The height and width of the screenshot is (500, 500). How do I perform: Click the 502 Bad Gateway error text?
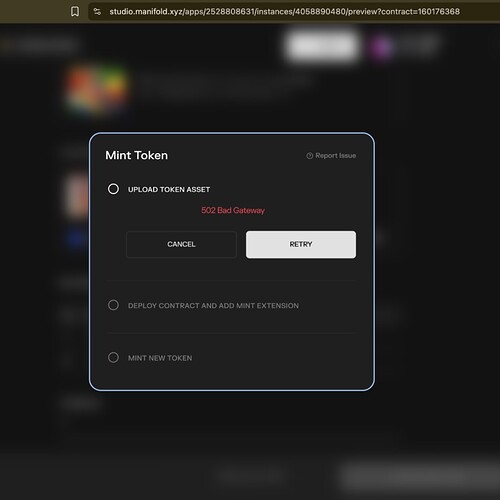point(233,210)
